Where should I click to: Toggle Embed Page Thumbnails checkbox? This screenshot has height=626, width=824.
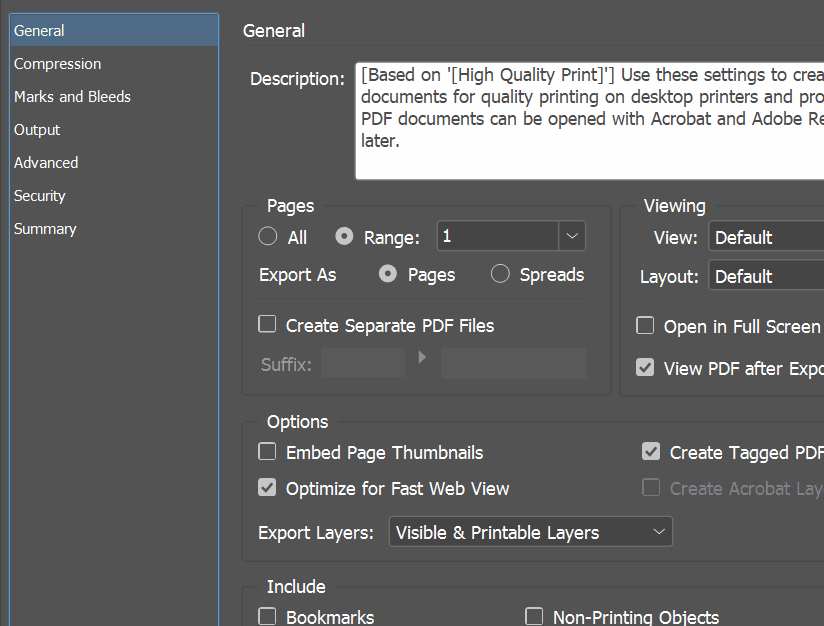tap(268, 452)
